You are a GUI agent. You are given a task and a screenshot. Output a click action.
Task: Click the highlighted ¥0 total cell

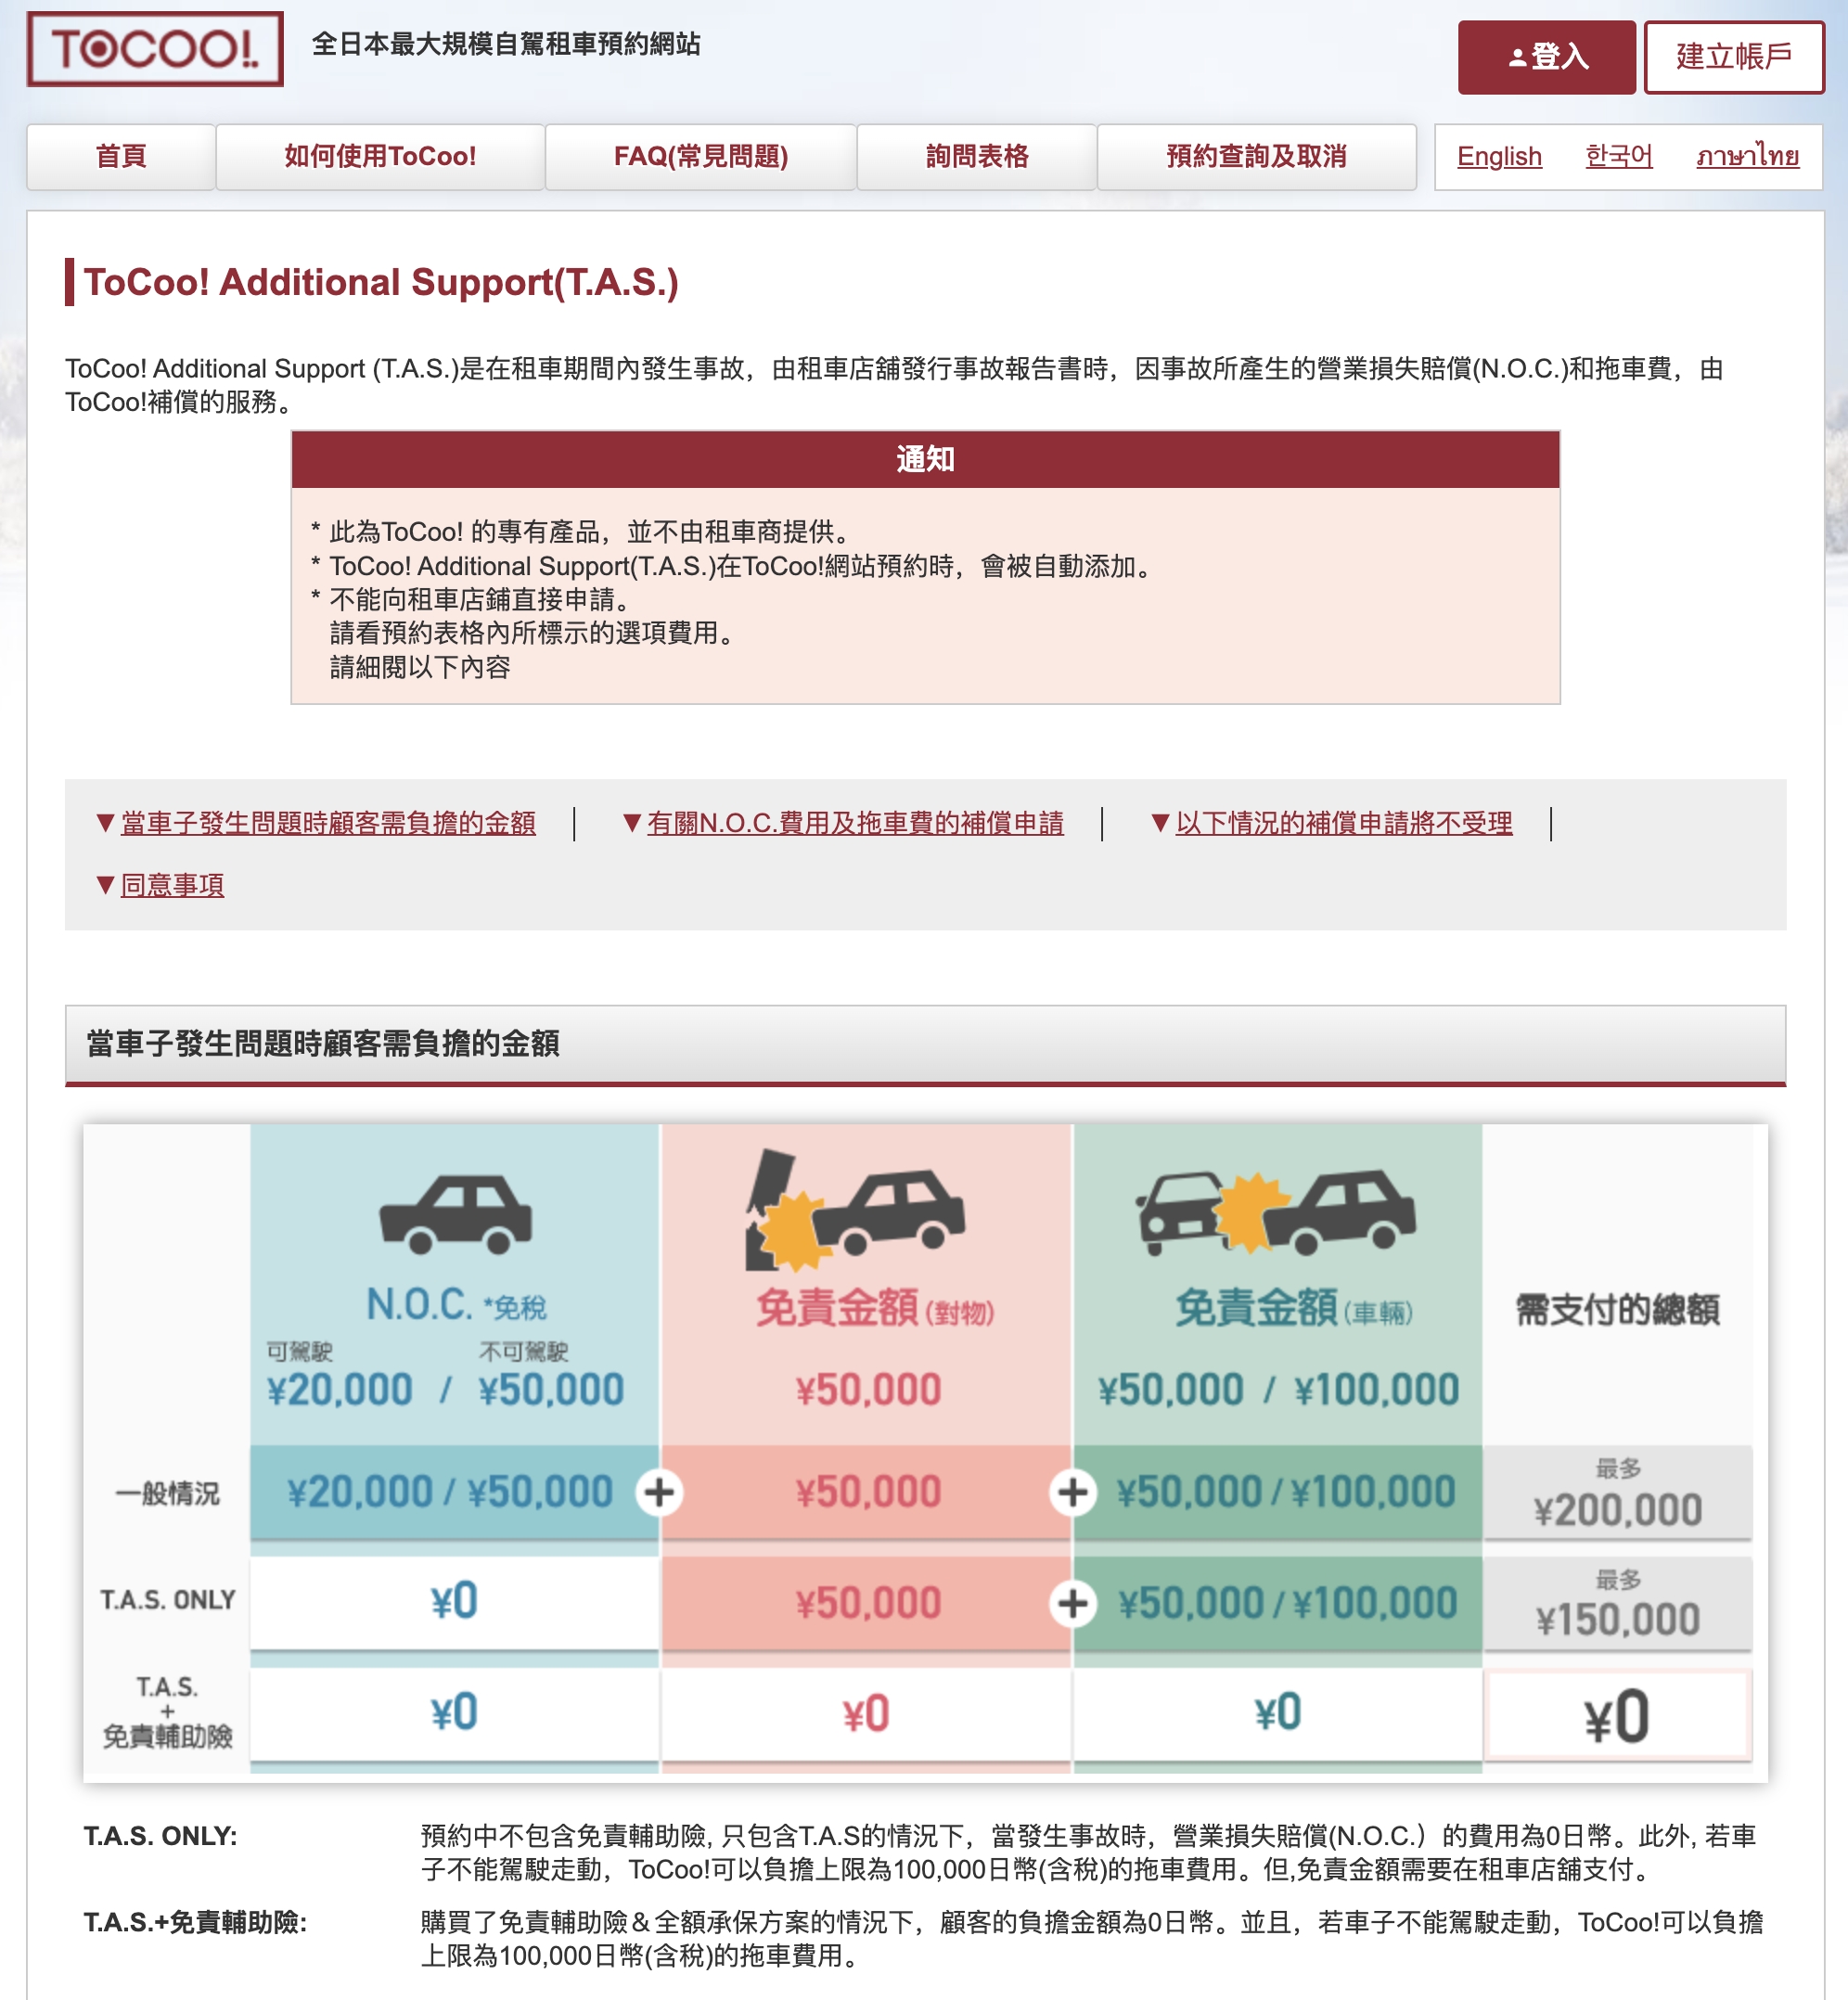1617,1715
